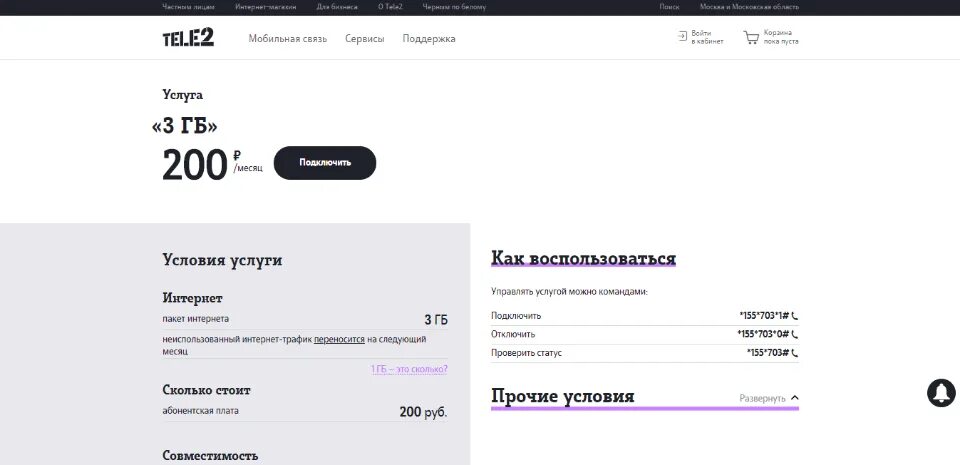Screen dimensions: 960x465
Task: Click the Прочие условия heading
Action: pyautogui.click(x=563, y=396)
